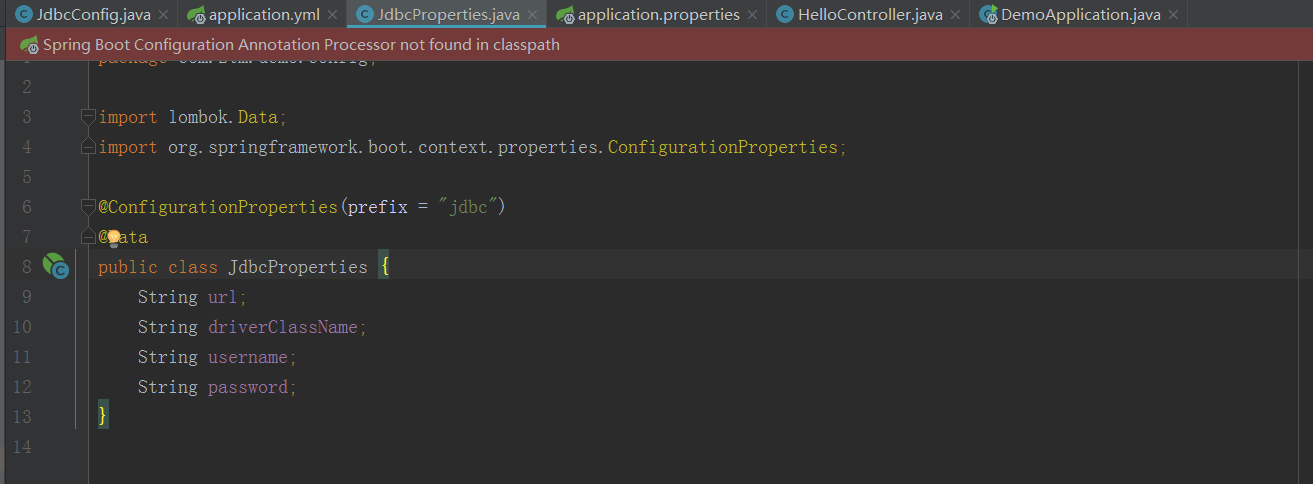Click the @ConfigurationProperties annotation
Viewport: 1313px width, 484px height.
(218, 207)
